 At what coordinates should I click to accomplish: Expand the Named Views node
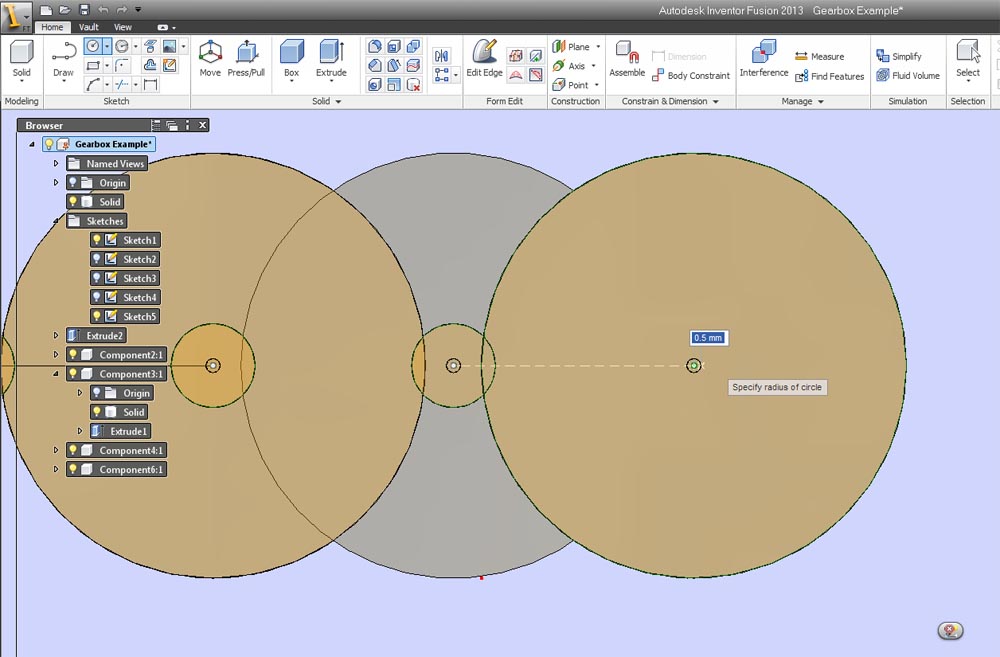tap(56, 163)
